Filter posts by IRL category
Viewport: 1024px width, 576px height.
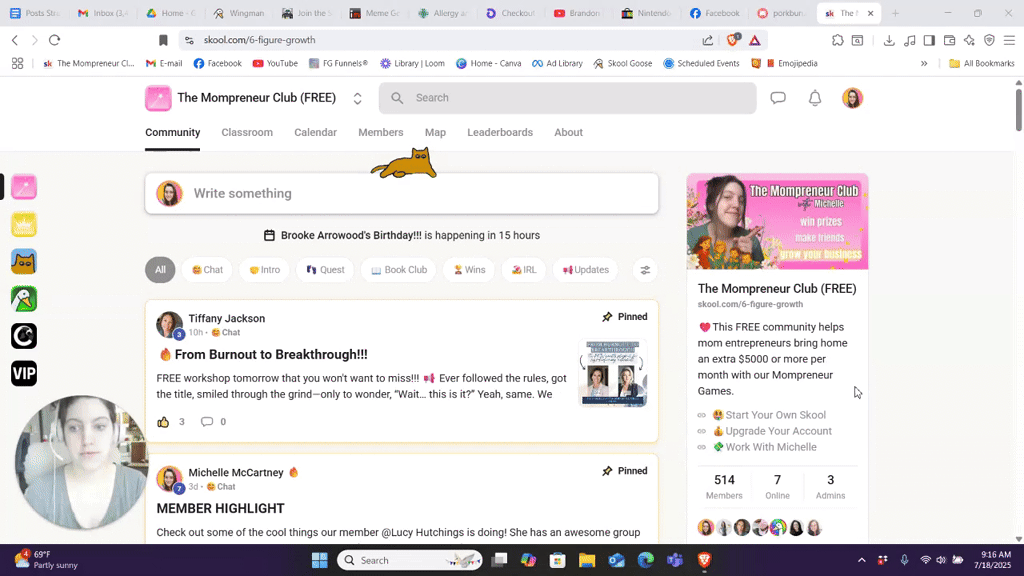pos(524,270)
